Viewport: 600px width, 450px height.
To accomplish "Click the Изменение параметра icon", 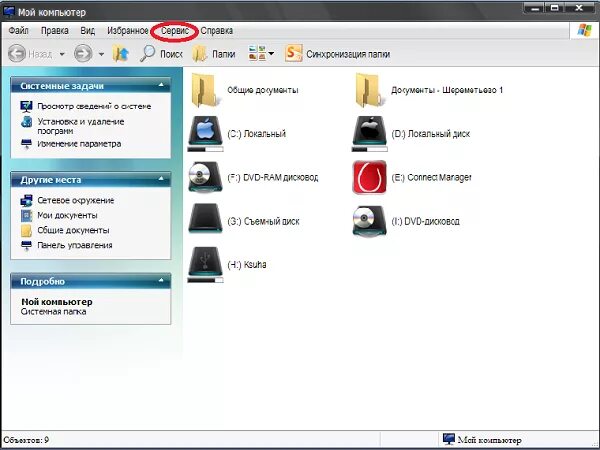I will [26, 144].
